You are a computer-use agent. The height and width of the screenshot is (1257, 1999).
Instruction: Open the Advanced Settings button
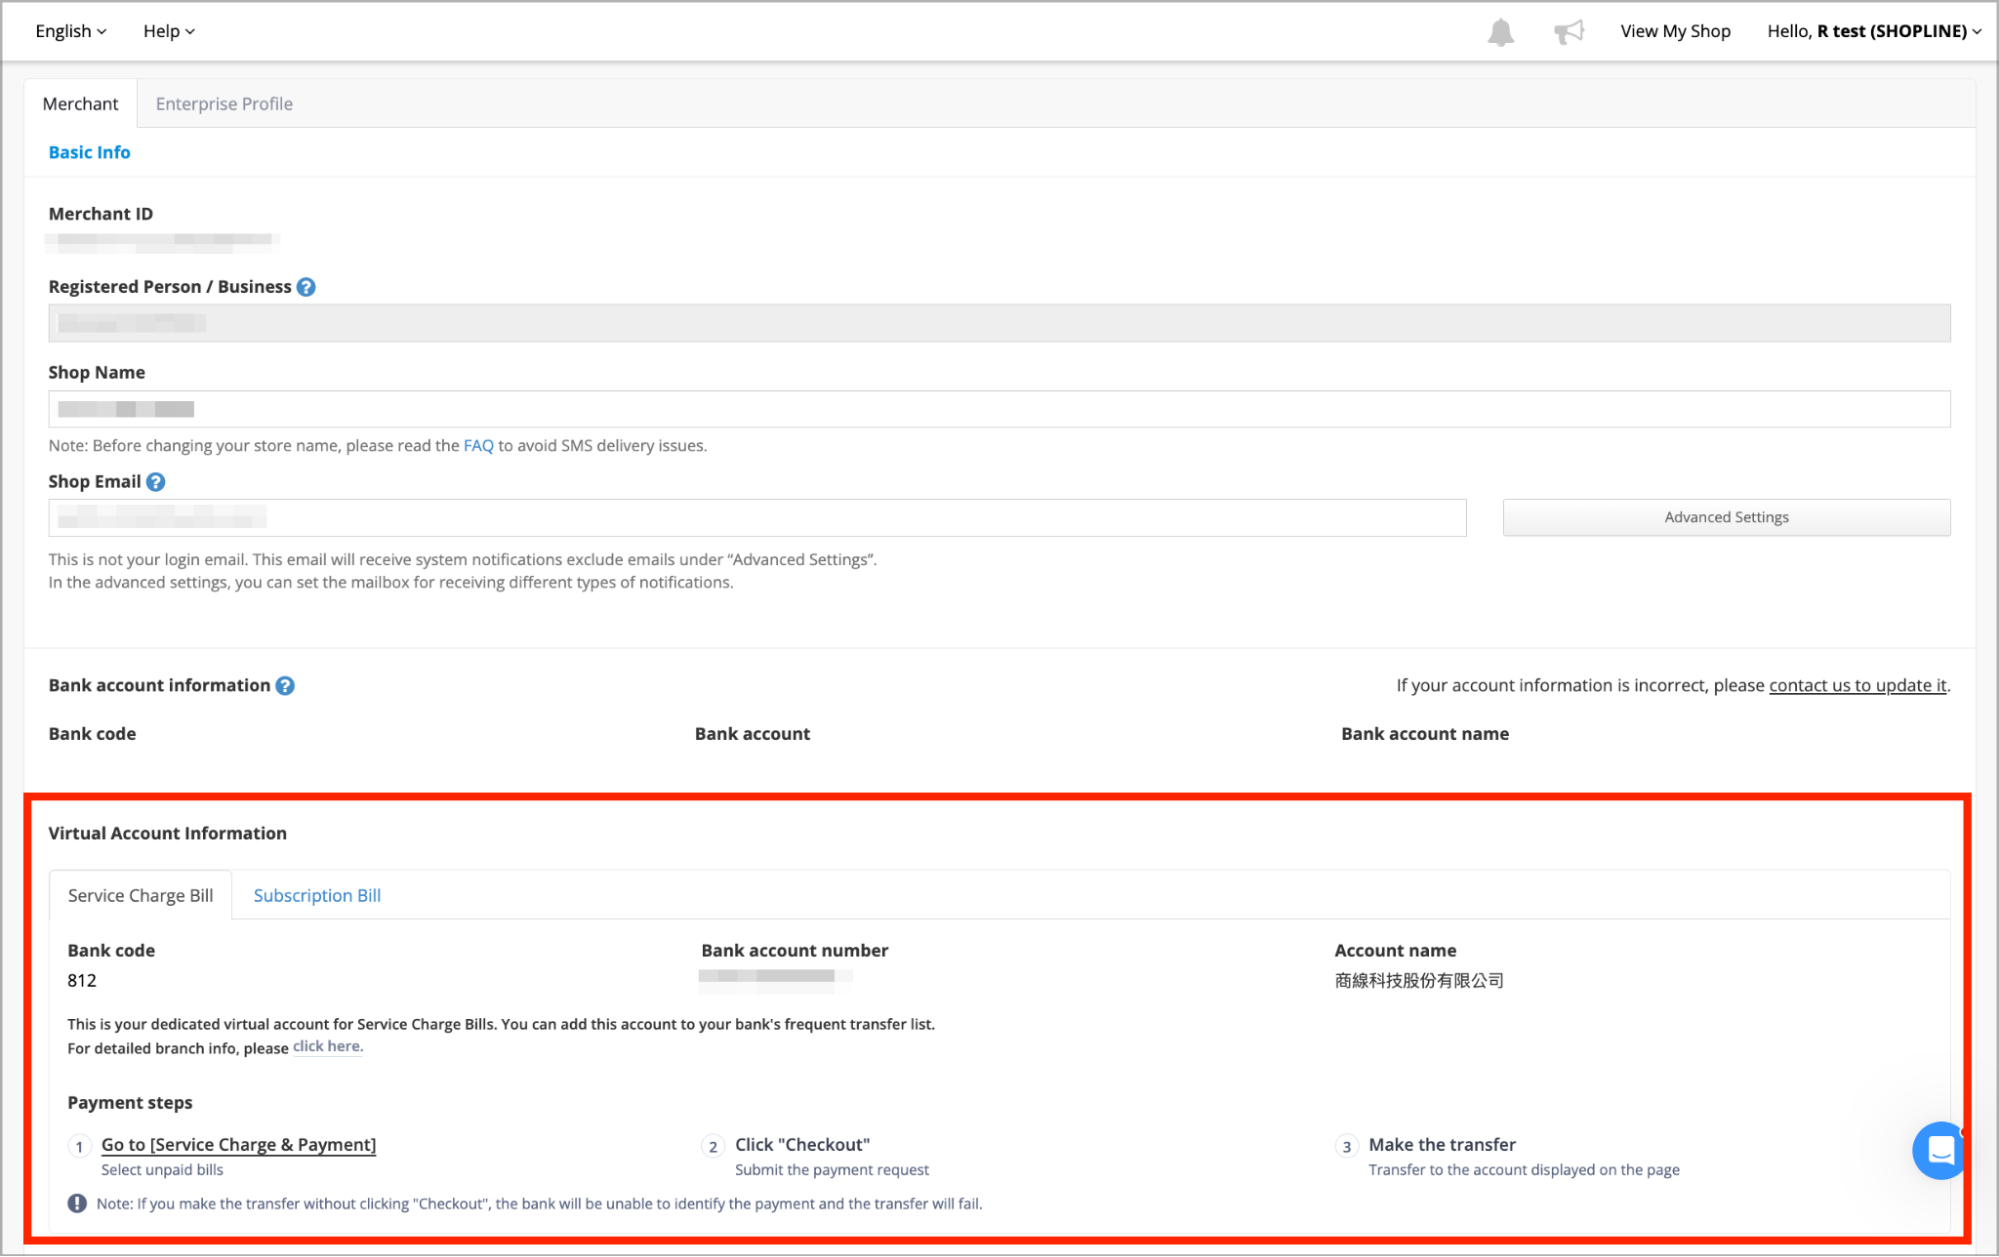point(1726,517)
